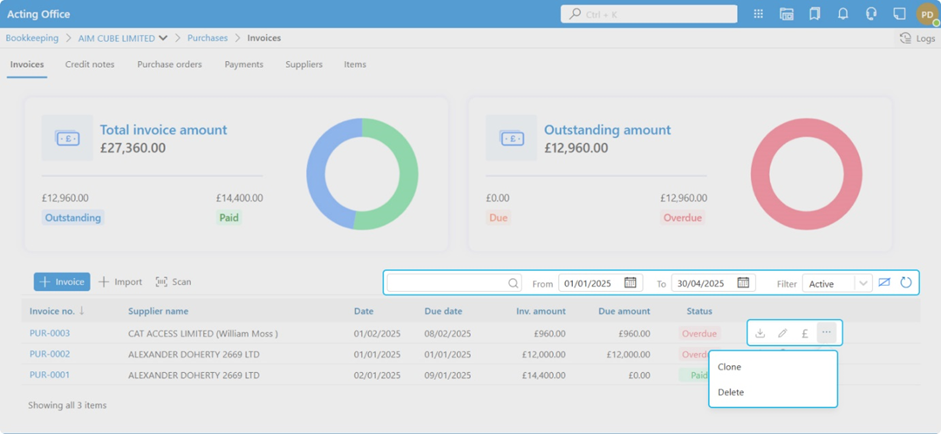Open the From date calendar picker
The image size is (941, 434).
point(630,283)
